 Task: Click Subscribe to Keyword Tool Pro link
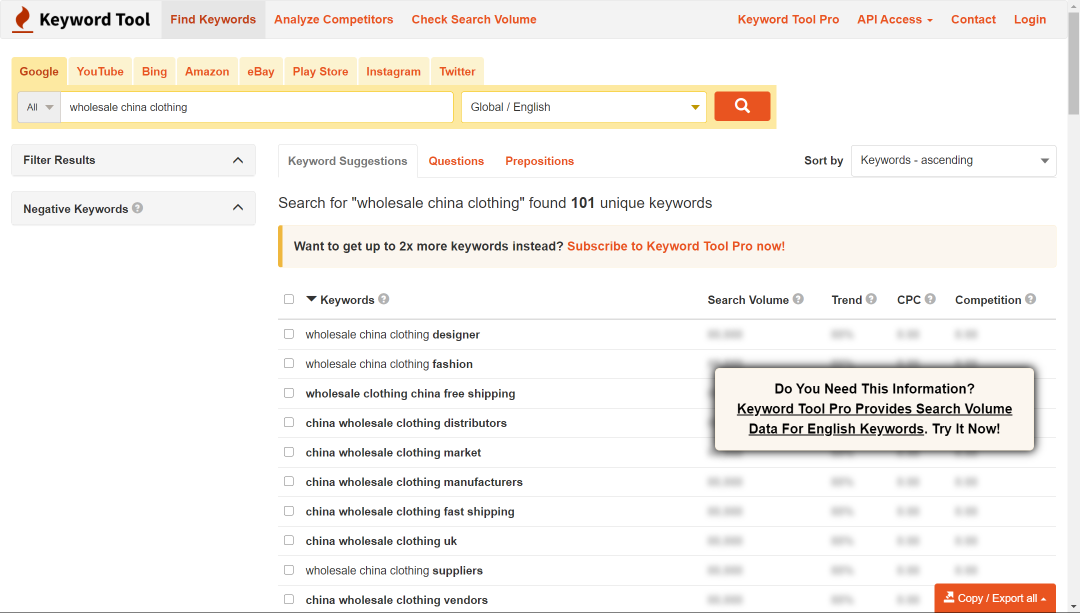click(676, 246)
